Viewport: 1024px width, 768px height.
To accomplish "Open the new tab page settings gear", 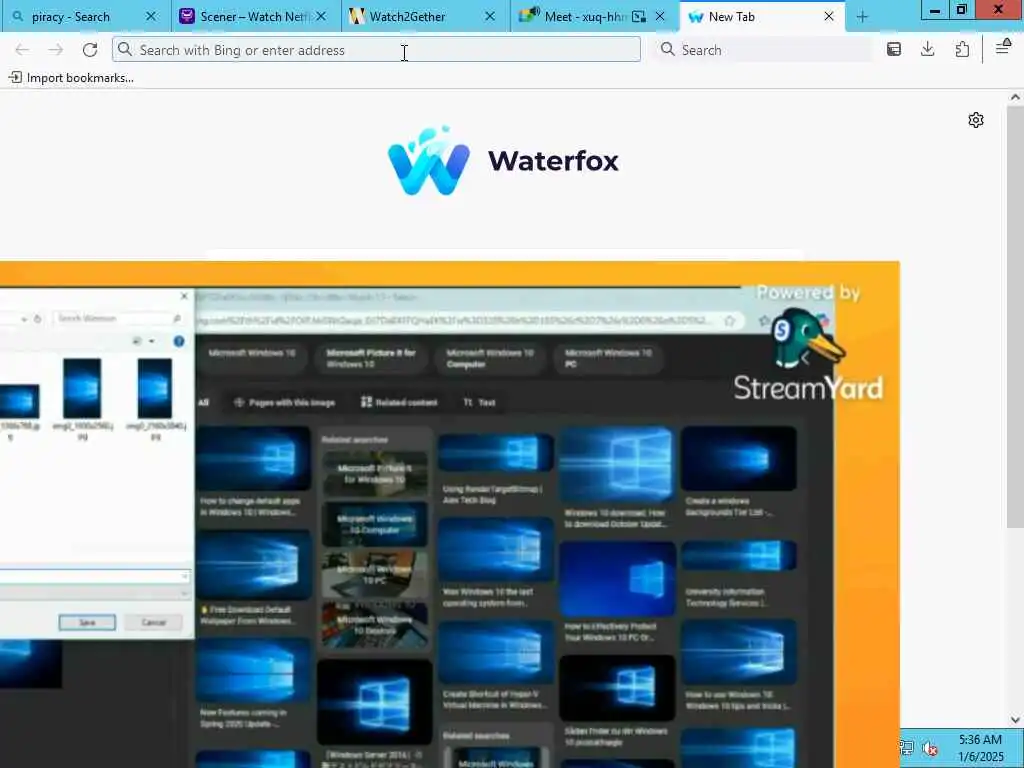I will [x=976, y=120].
